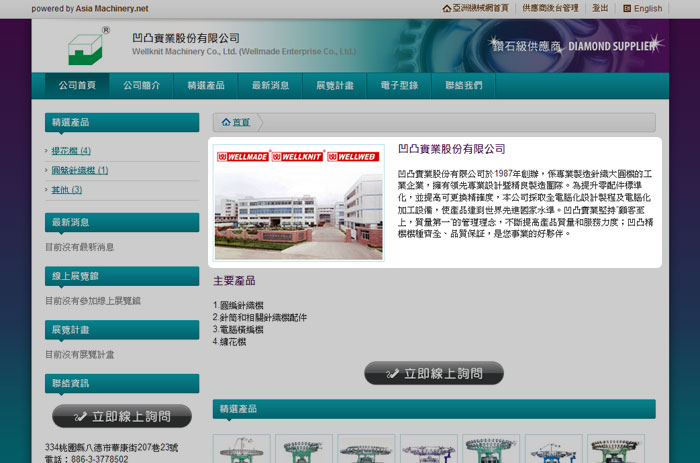Click the main 精選產品 section header bar
Viewport: 700px width, 463px height.
434,409
